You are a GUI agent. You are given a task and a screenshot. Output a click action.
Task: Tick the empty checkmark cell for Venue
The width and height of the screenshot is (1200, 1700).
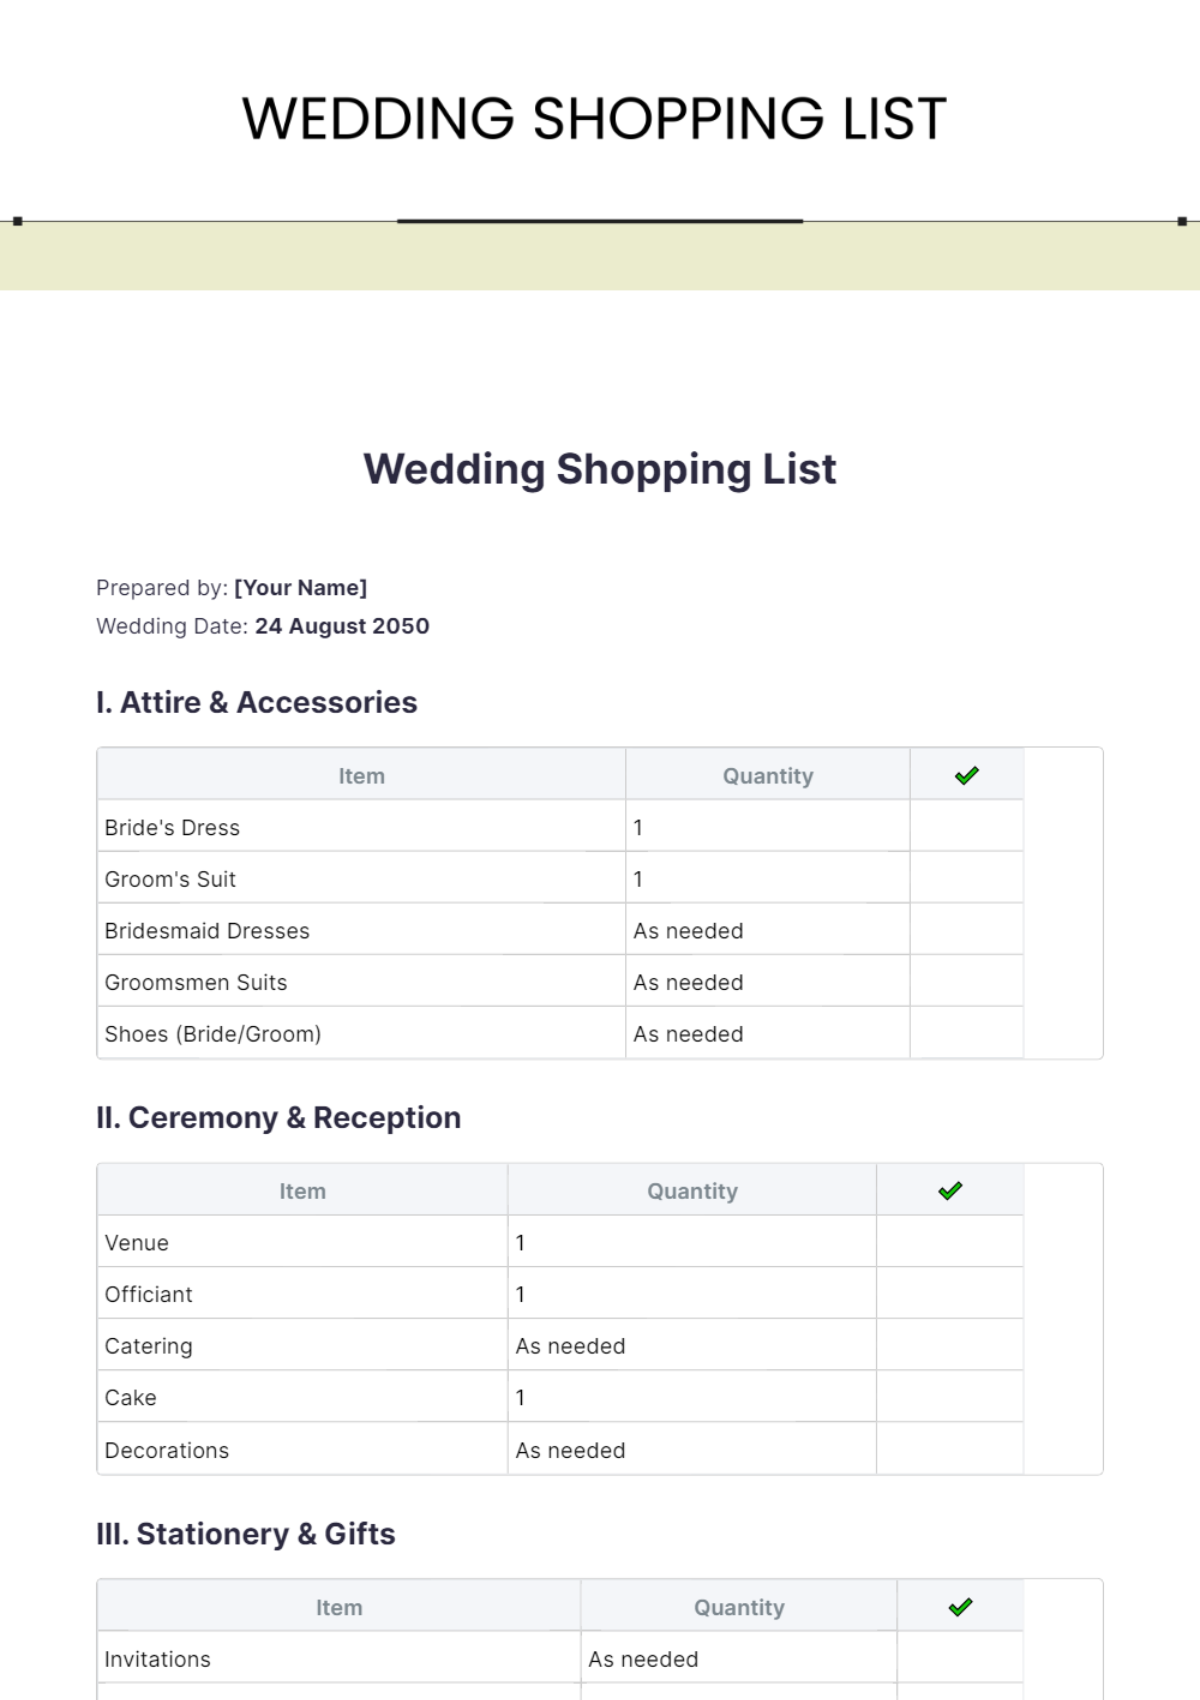click(950, 1242)
